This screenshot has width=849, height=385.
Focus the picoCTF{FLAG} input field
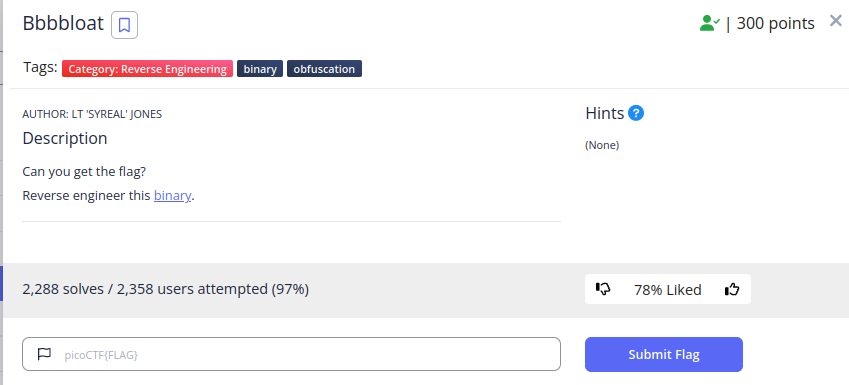pyautogui.click(x=291, y=354)
